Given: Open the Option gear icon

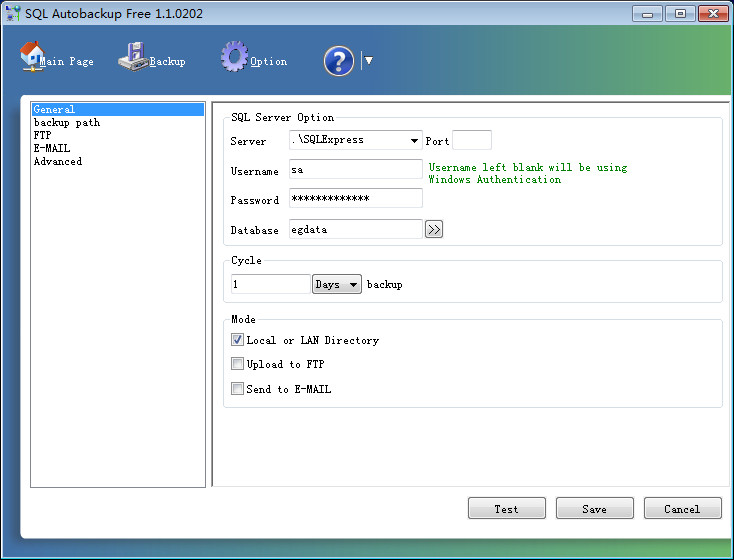Looking at the screenshot, I should coord(235,56).
